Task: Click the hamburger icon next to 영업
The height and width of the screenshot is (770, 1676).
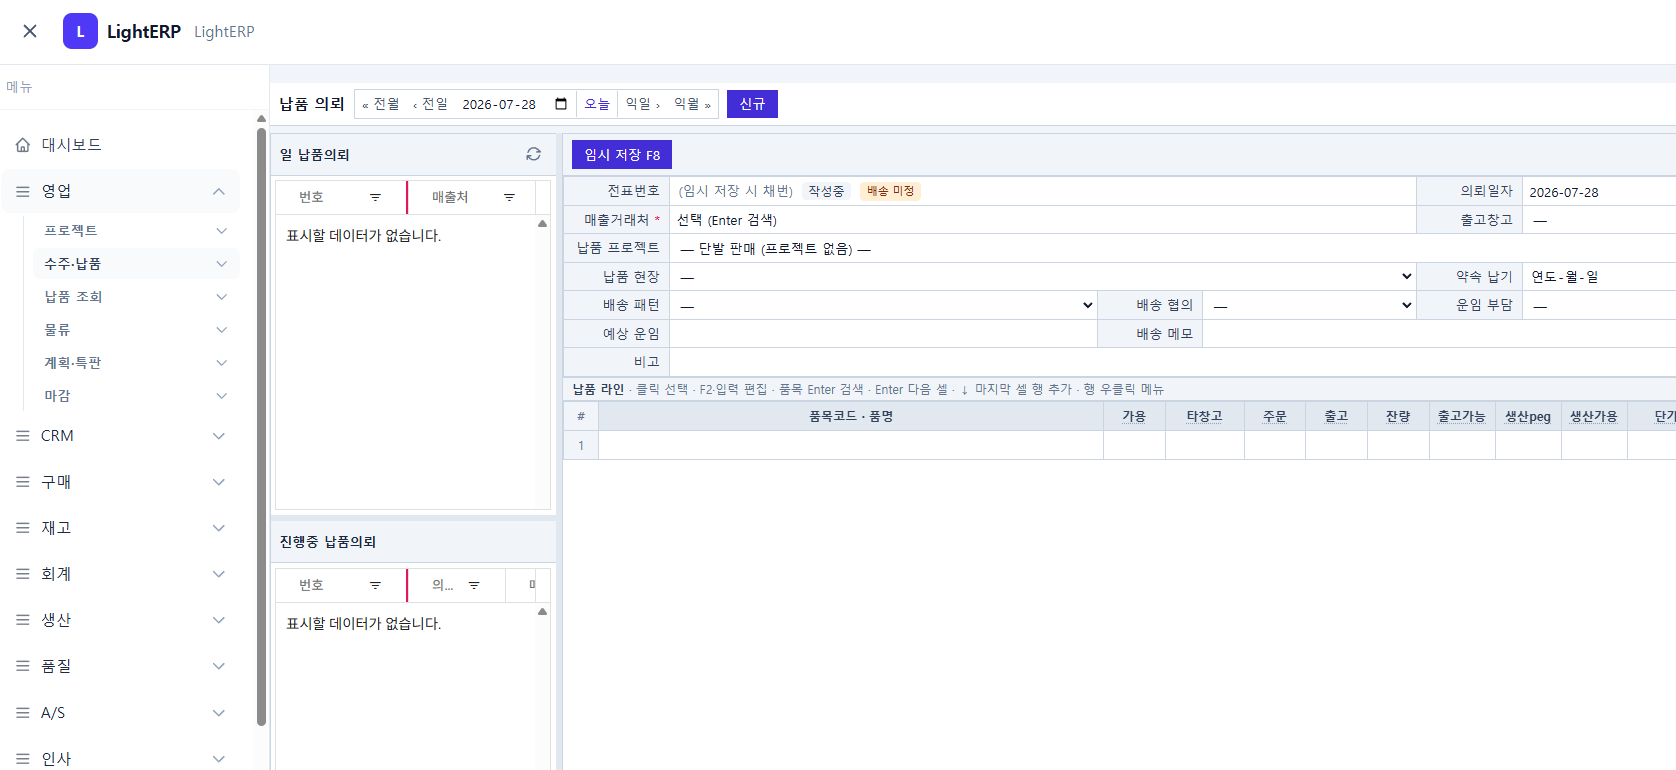Action: click(x=23, y=191)
